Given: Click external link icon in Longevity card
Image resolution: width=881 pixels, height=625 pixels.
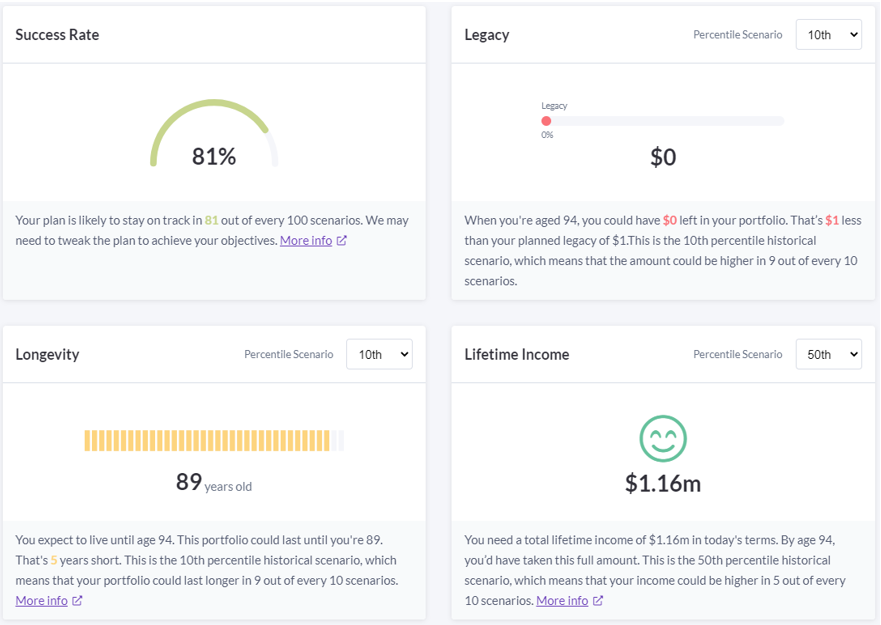Looking at the screenshot, I should pos(78,600).
